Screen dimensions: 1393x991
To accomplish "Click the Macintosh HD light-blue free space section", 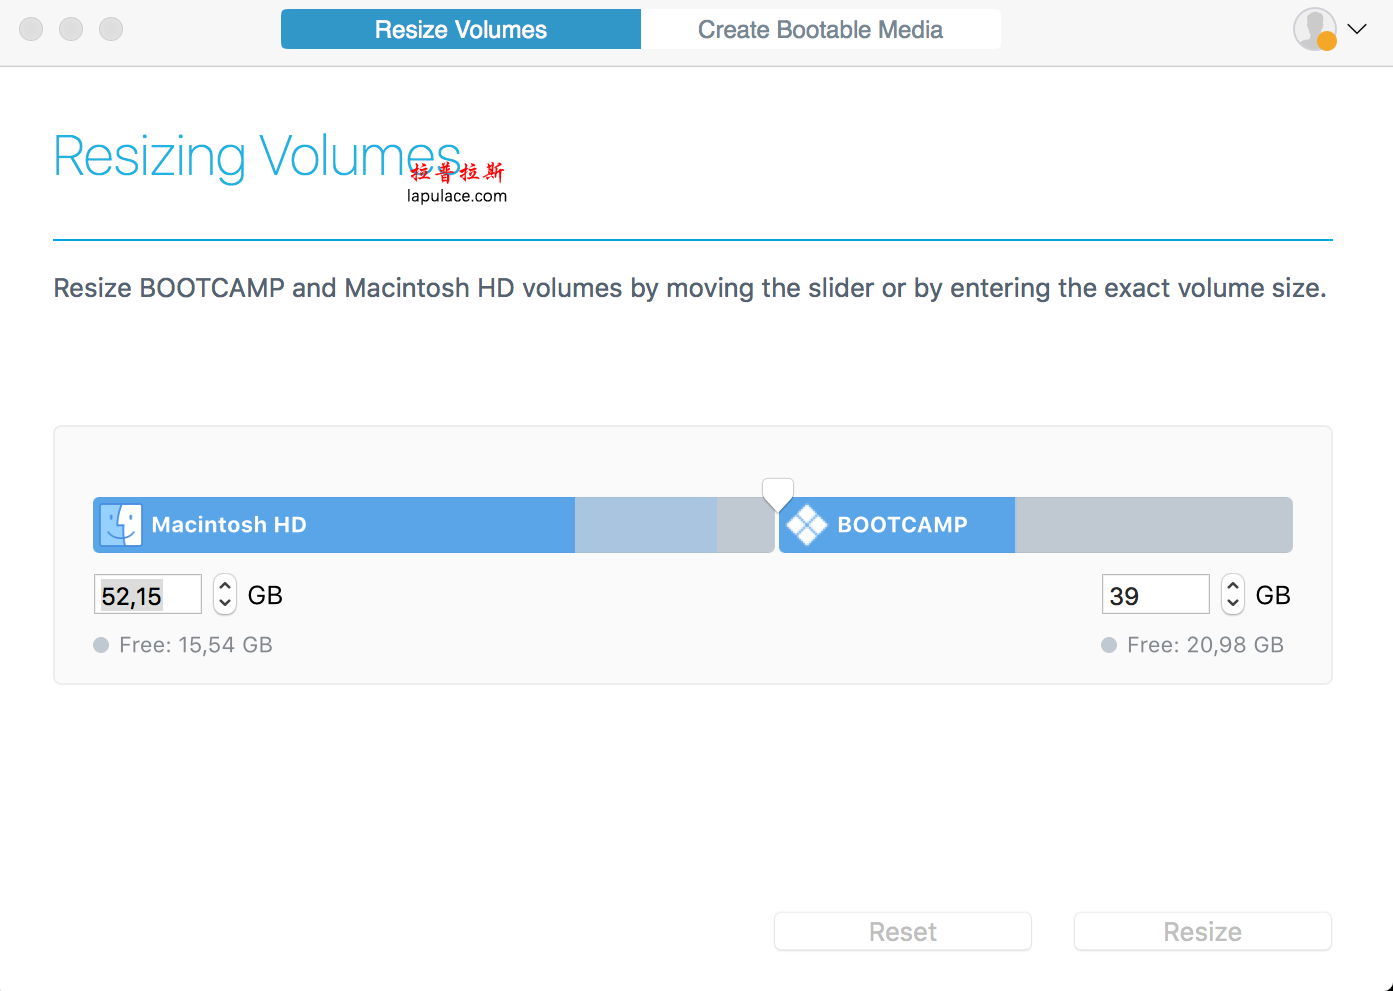I will pos(646,525).
